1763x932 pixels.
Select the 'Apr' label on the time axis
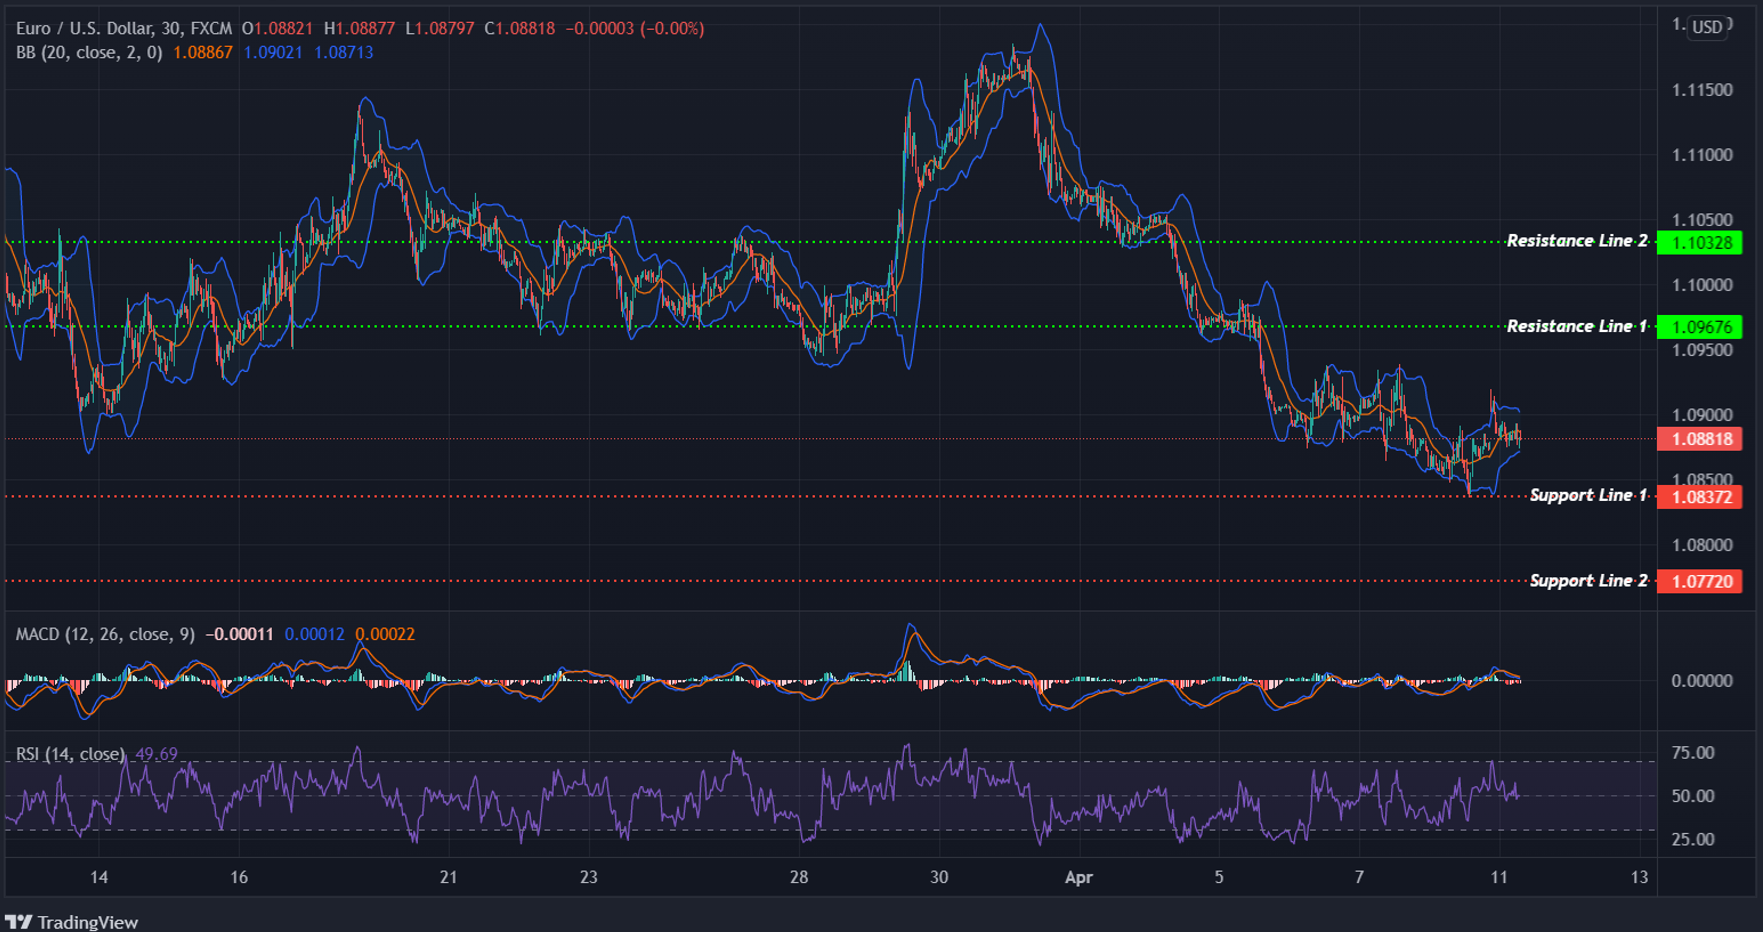pyautogui.click(x=1079, y=877)
